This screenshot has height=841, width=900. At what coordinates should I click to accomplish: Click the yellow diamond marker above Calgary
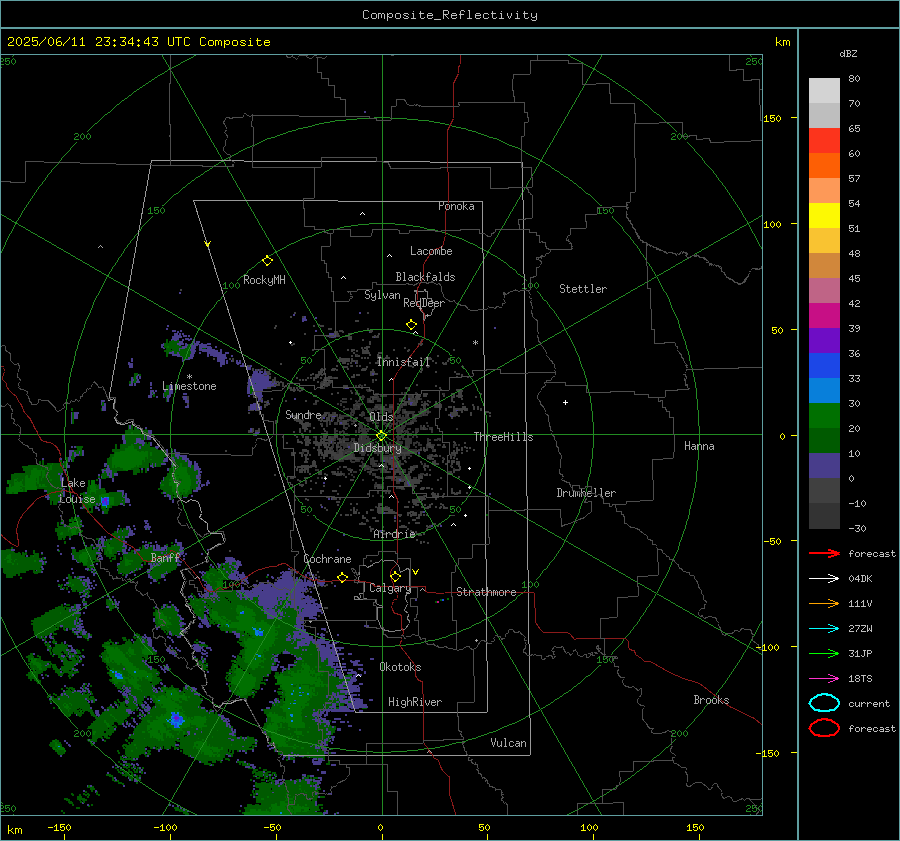pyautogui.click(x=395, y=576)
